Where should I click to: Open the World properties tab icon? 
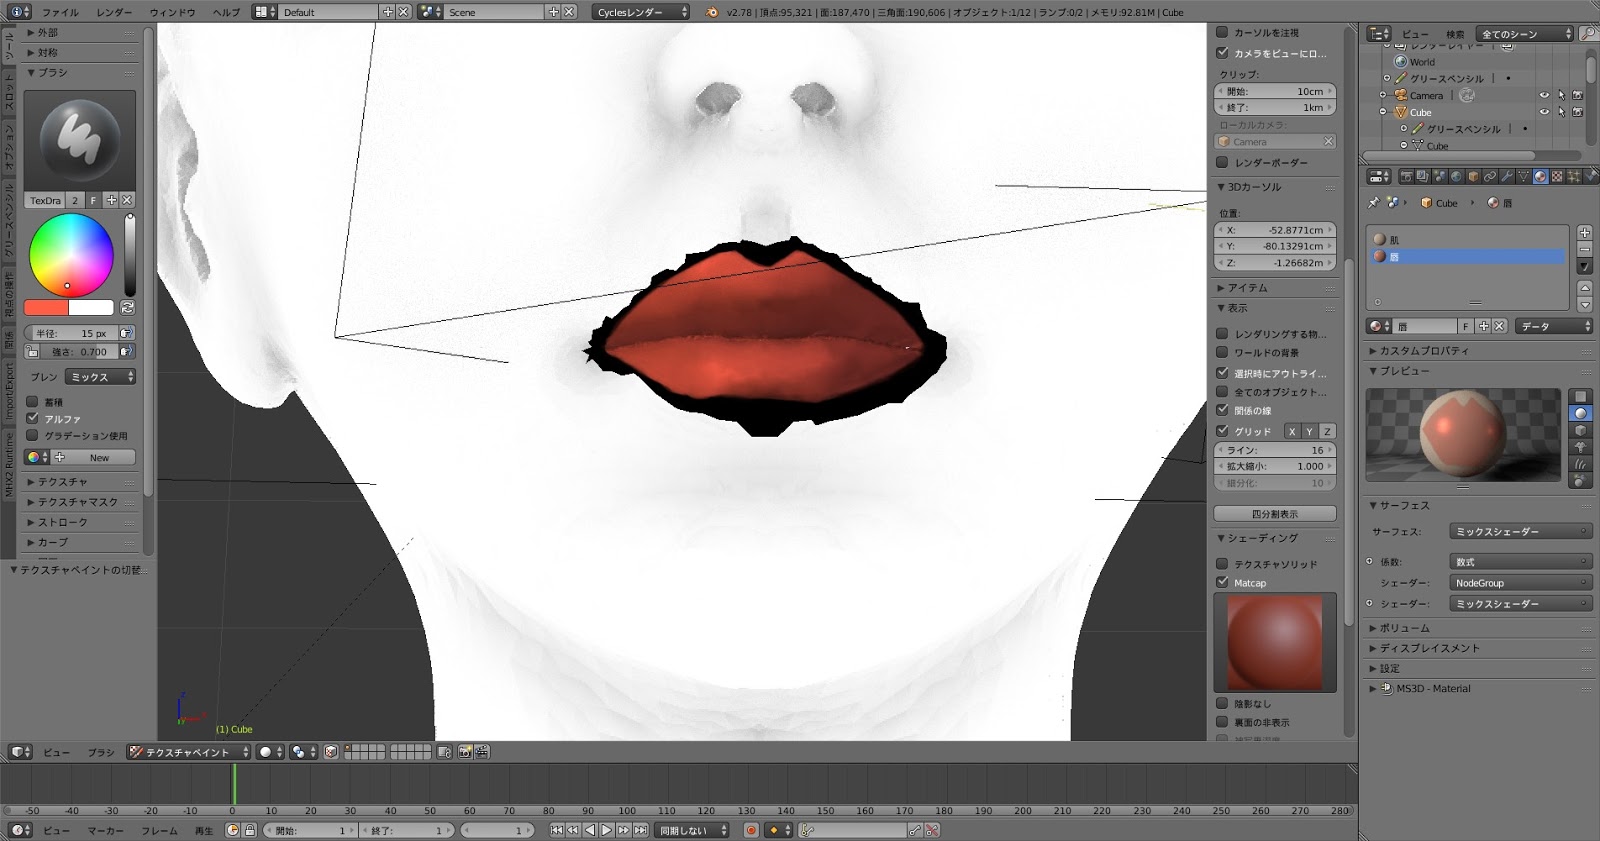tap(1456, 177)
